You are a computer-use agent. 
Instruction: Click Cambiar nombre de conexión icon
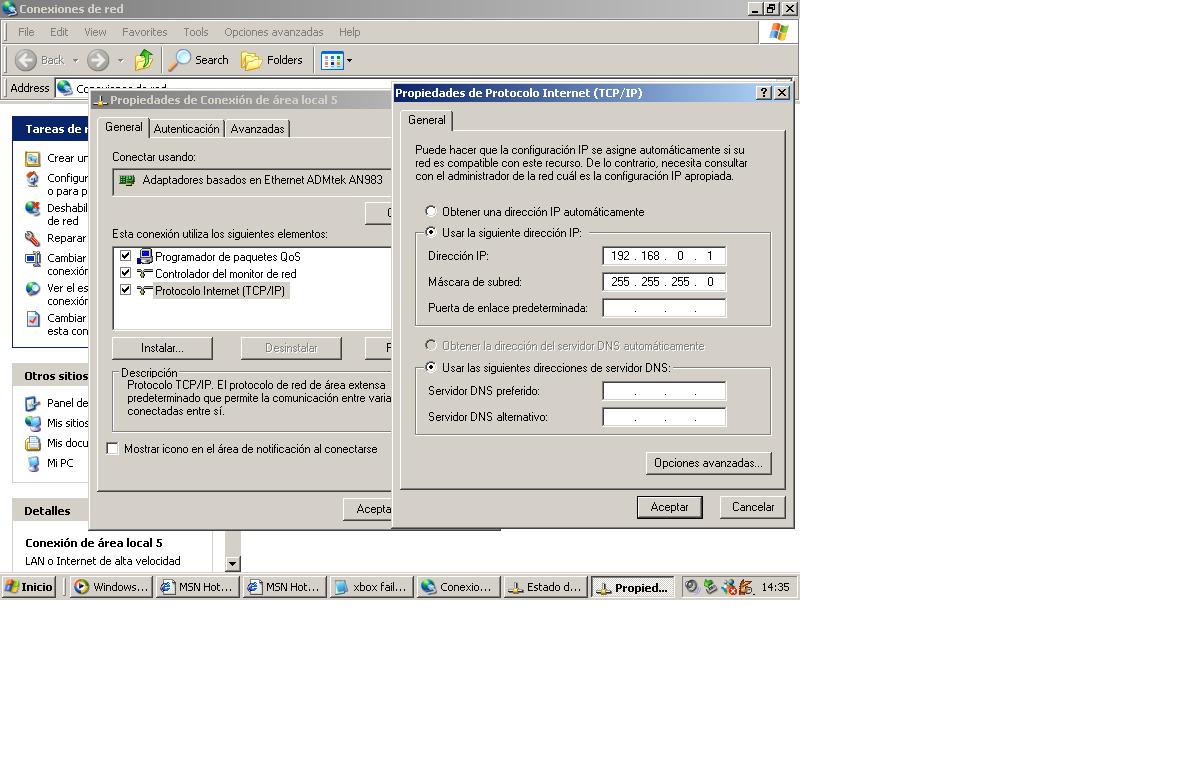click(x=32, y=258)
